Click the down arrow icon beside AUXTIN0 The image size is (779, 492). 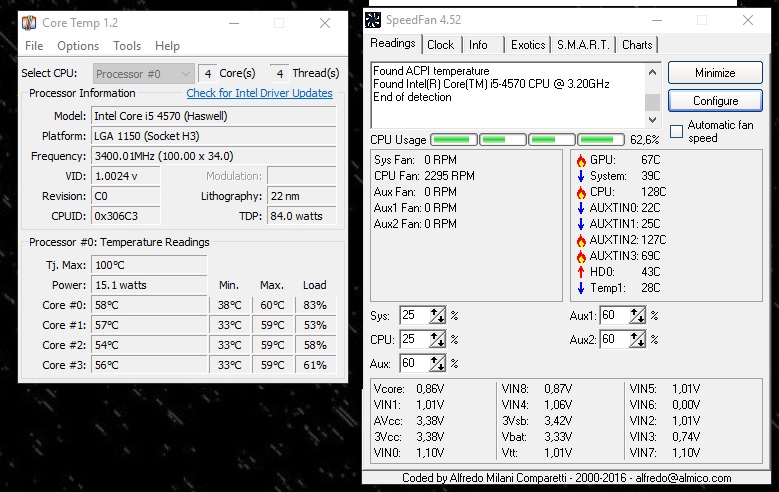click(581, 208)
